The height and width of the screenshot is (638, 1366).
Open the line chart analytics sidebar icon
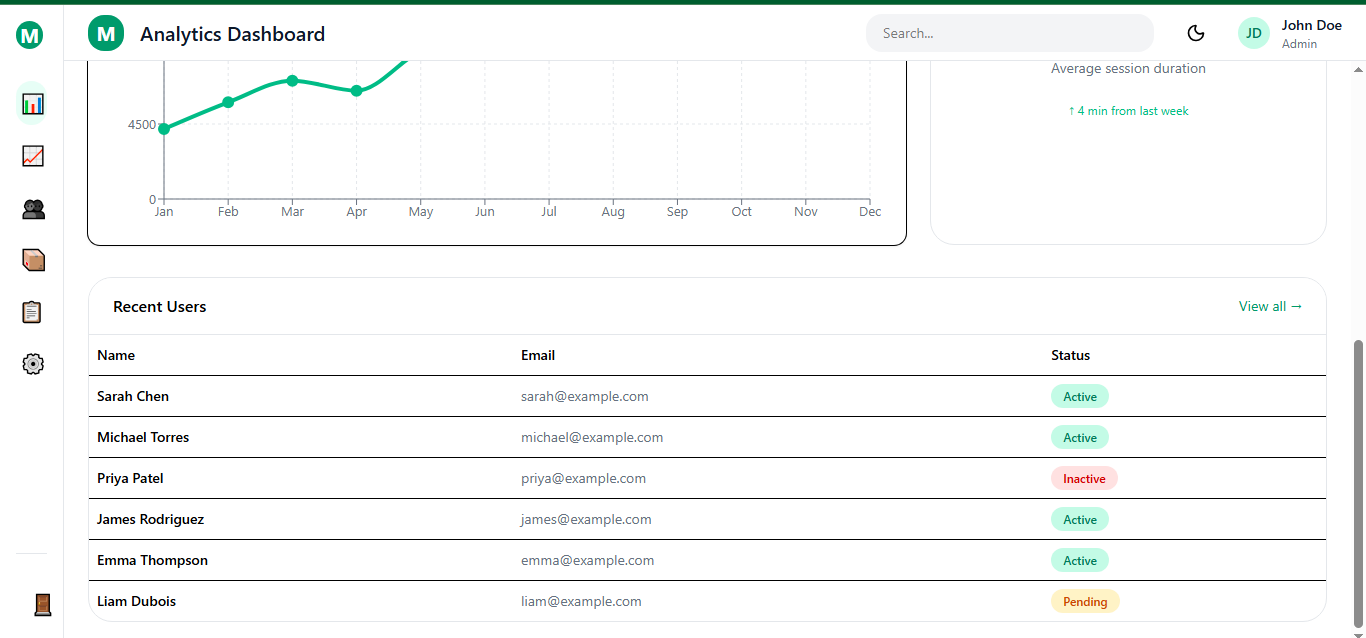click(32, 156)
